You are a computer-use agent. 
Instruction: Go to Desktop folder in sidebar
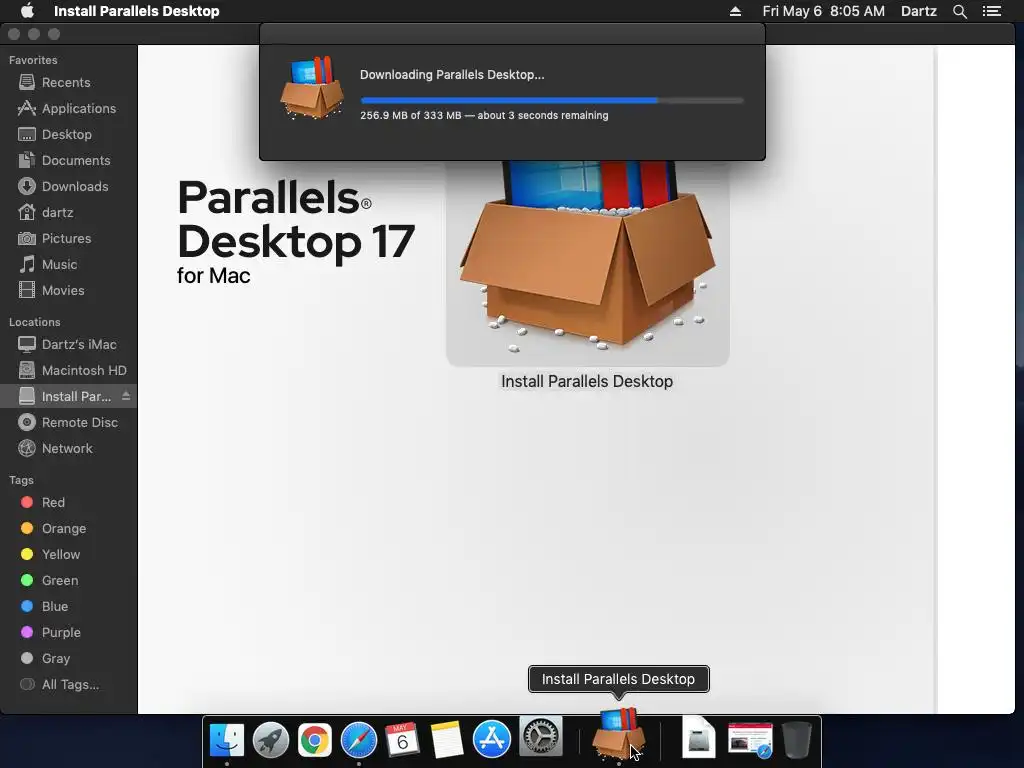69,135
